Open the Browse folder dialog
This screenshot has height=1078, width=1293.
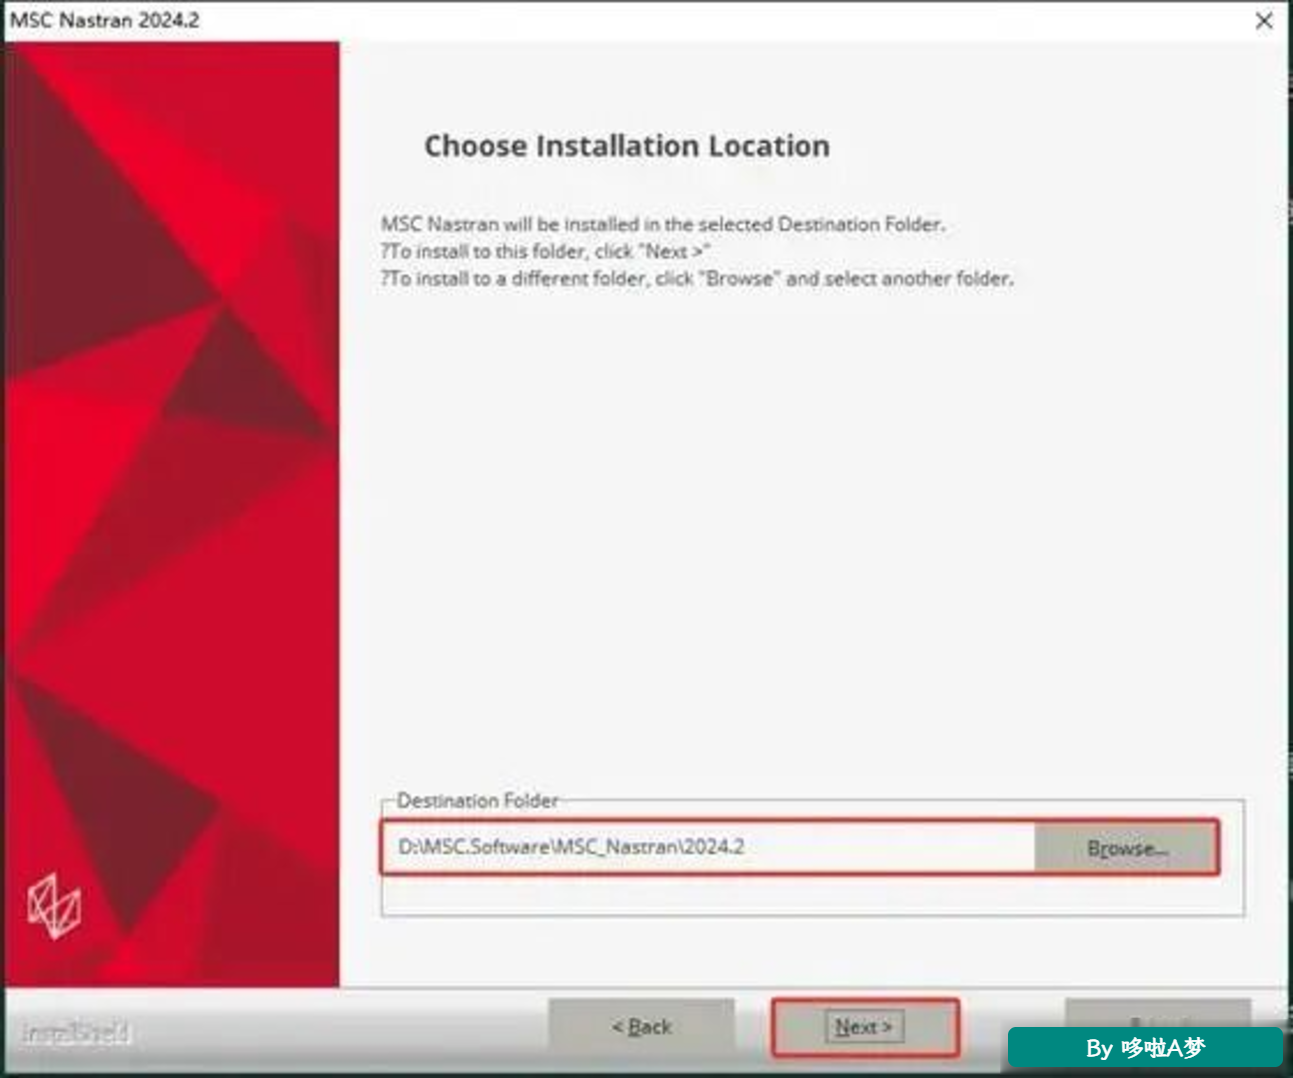1126,848
